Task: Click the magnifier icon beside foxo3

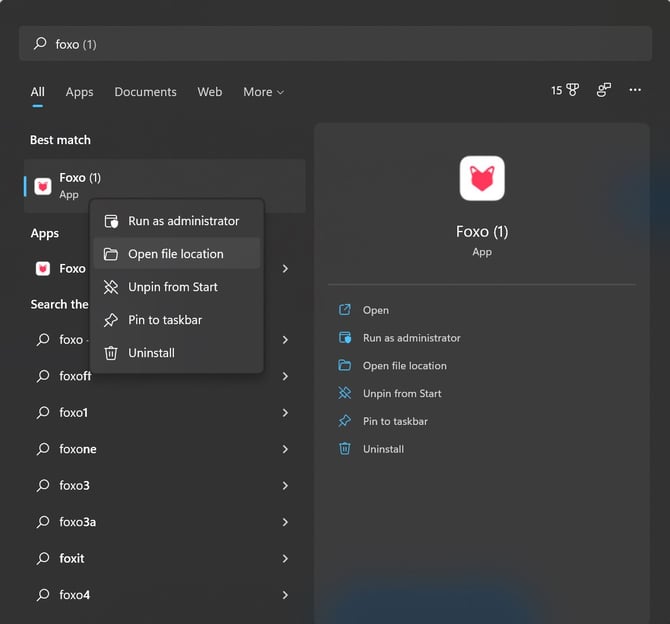Action: tap(43, 486)
